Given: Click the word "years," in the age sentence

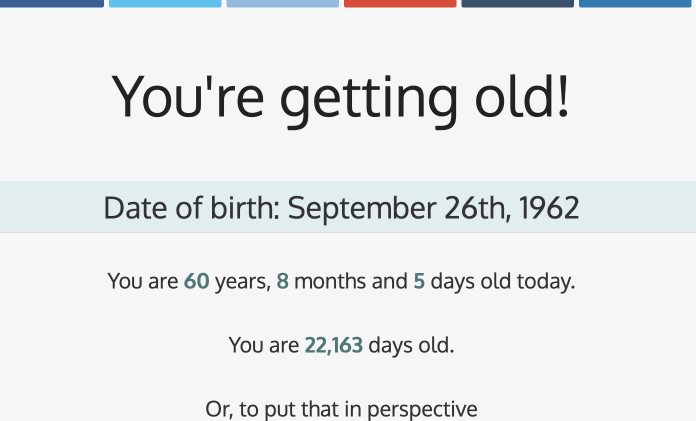Looking at the screenshot, I should coord(243,282).
